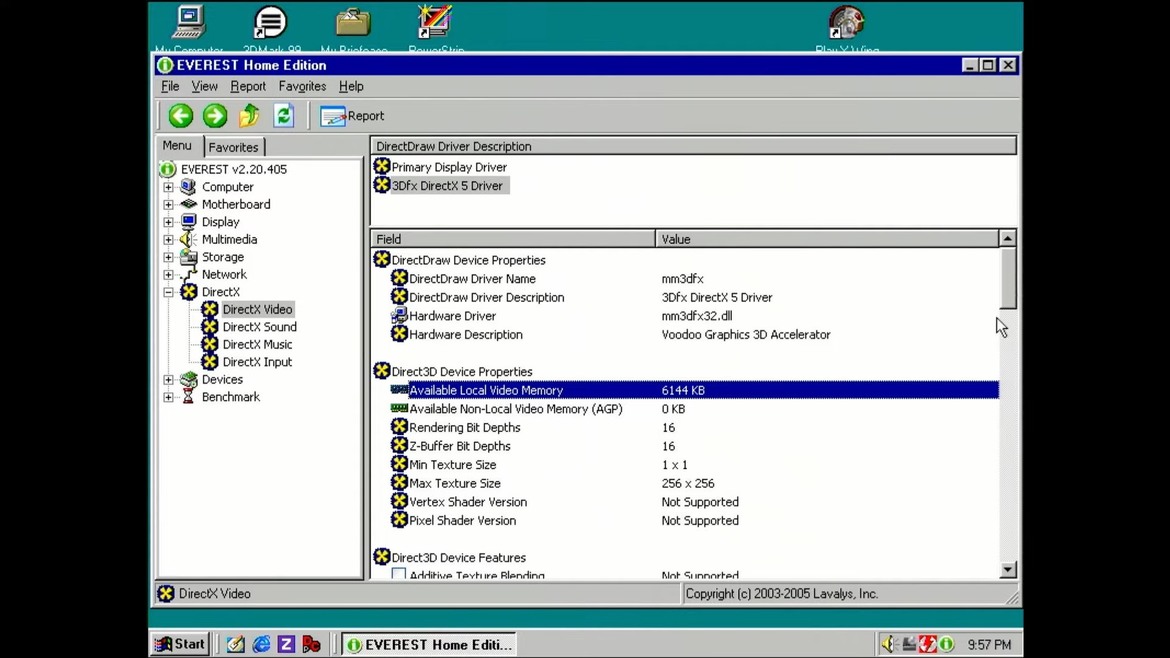Open the Windows Start menu
This screenshot has height=658, width=1170.
(x=180, y=644)
